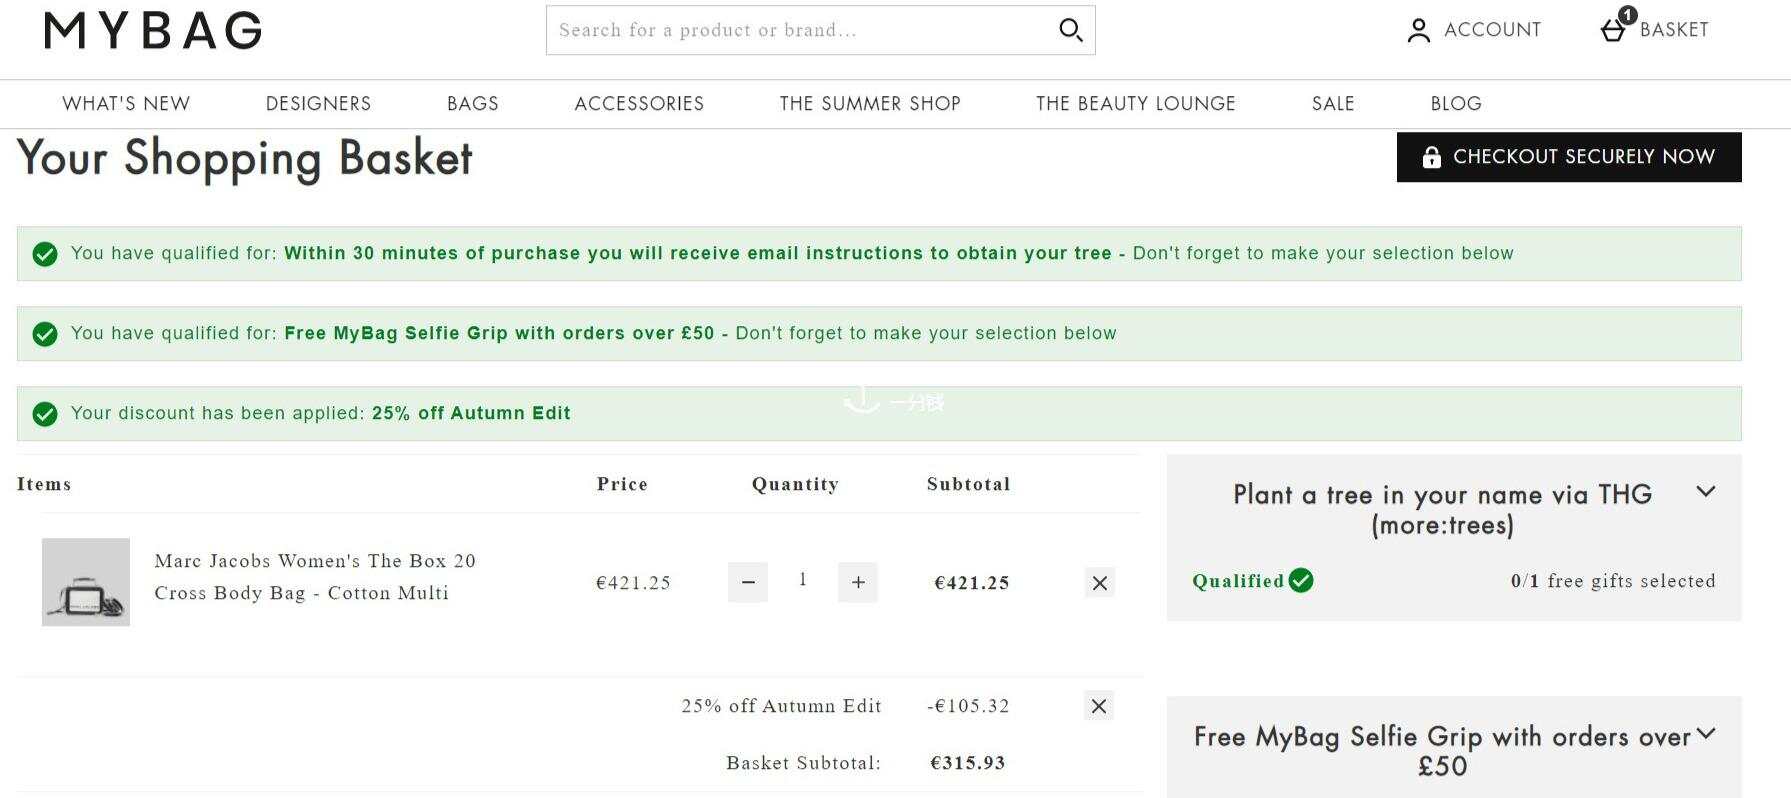Open the Bags menu
The width and height of the screenshot is (1791, 798).
coord(473,104)
